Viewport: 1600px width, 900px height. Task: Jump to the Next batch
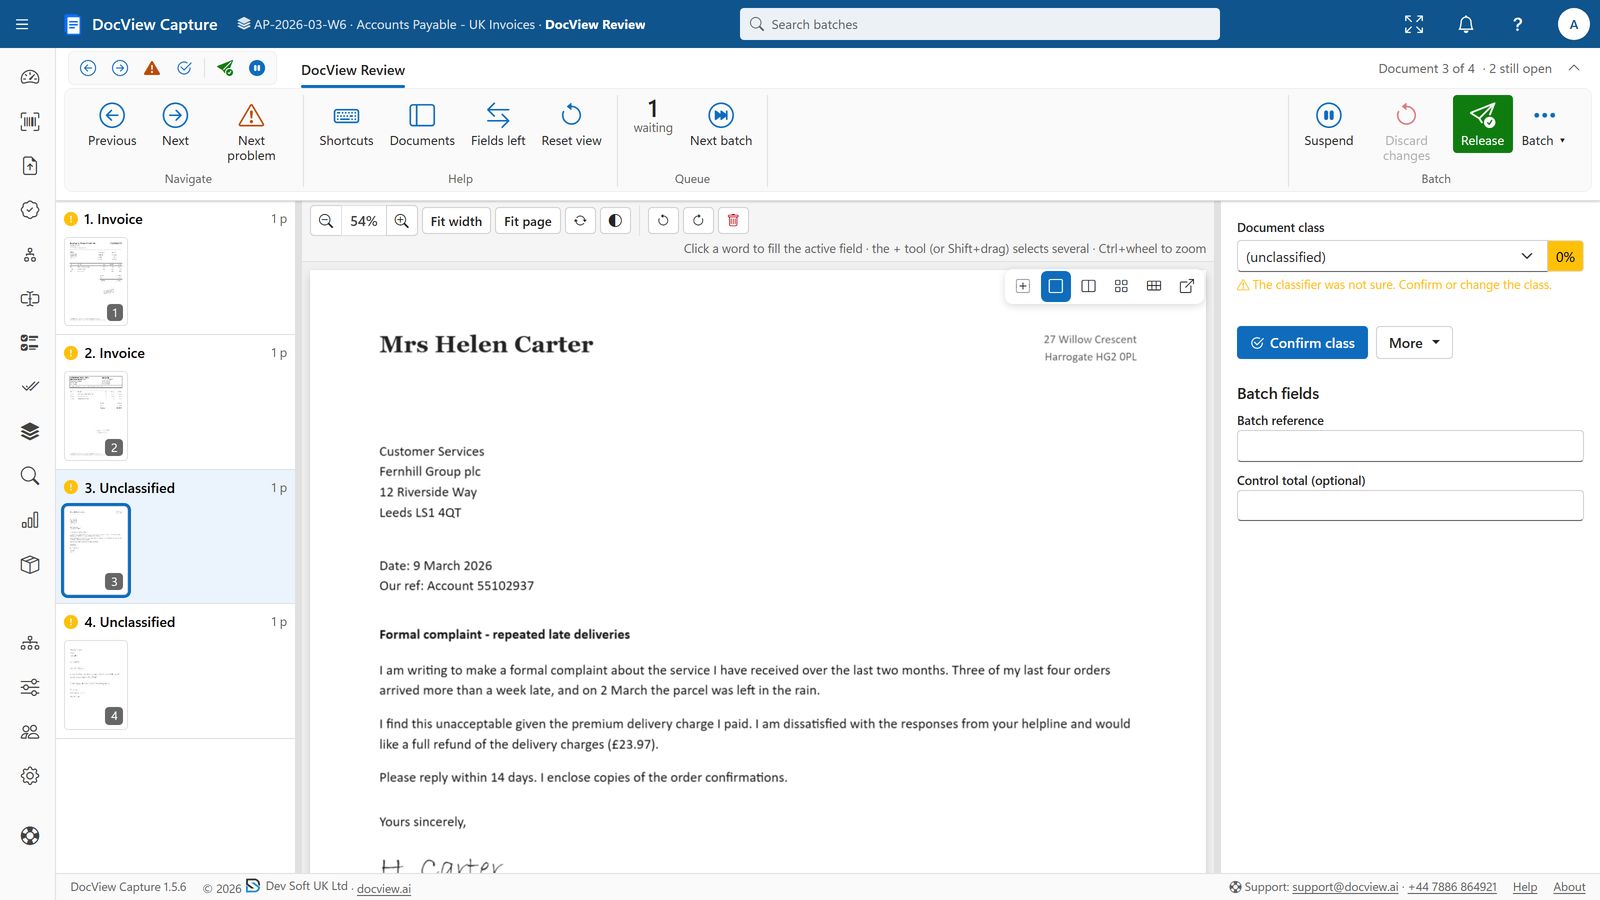[721, 125]
